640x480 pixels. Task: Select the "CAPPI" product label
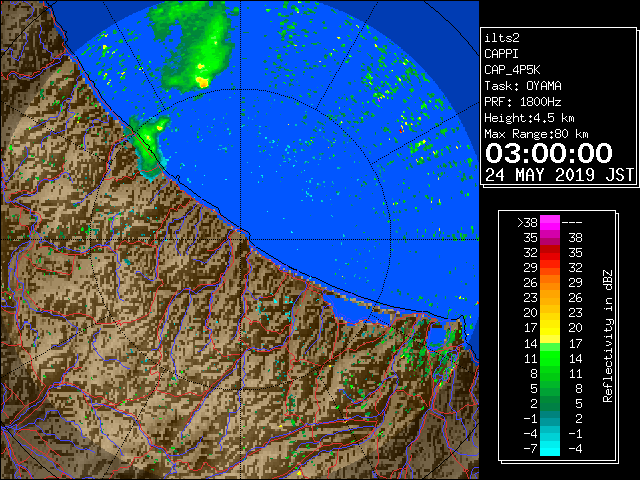pos(501,54)
